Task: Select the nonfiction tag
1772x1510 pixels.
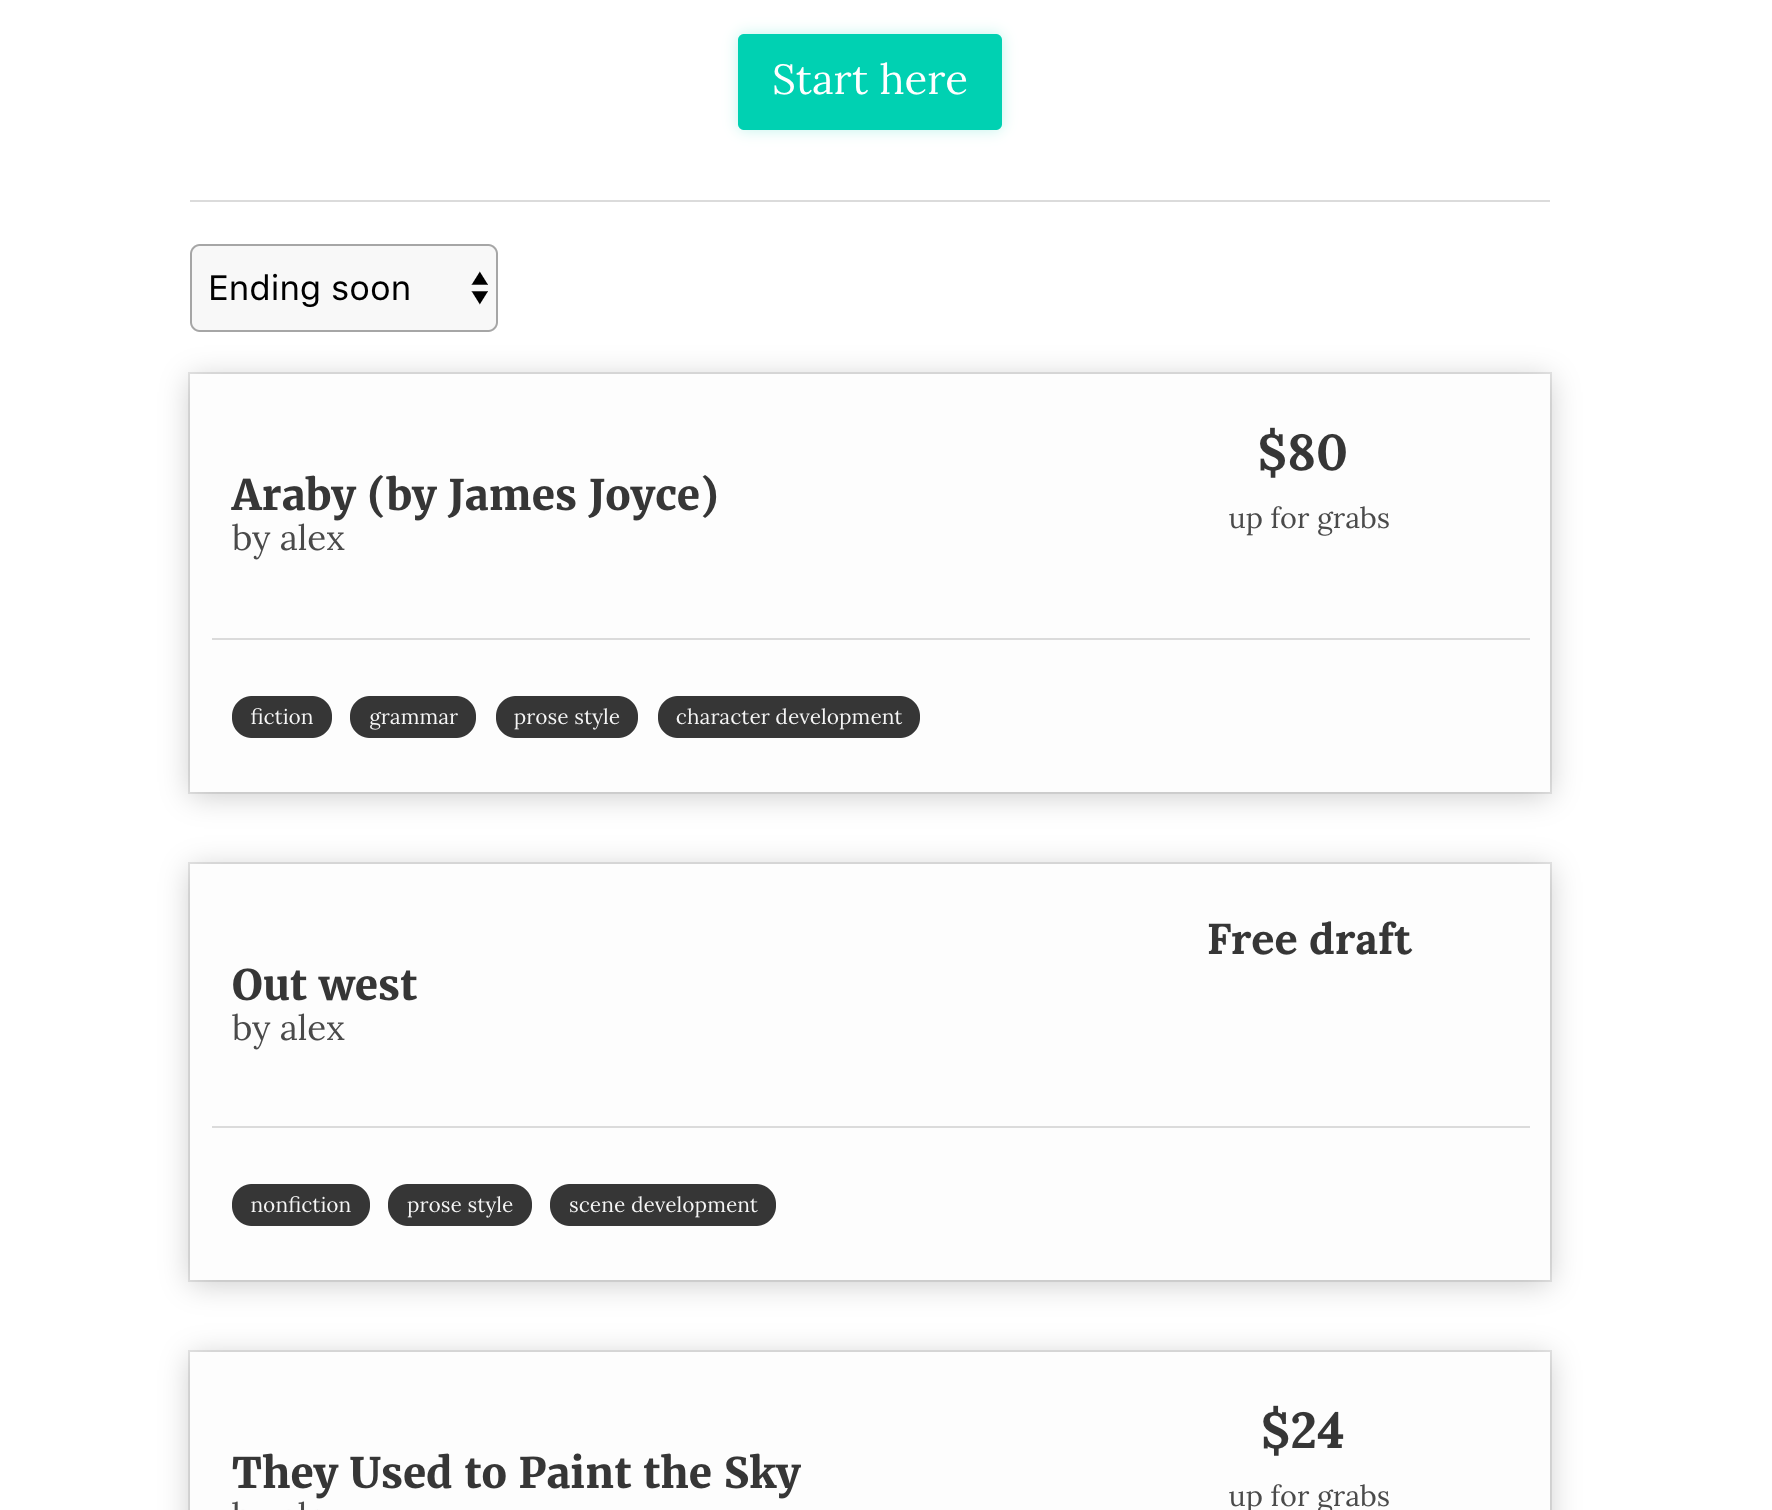Action: point(300,1205)
